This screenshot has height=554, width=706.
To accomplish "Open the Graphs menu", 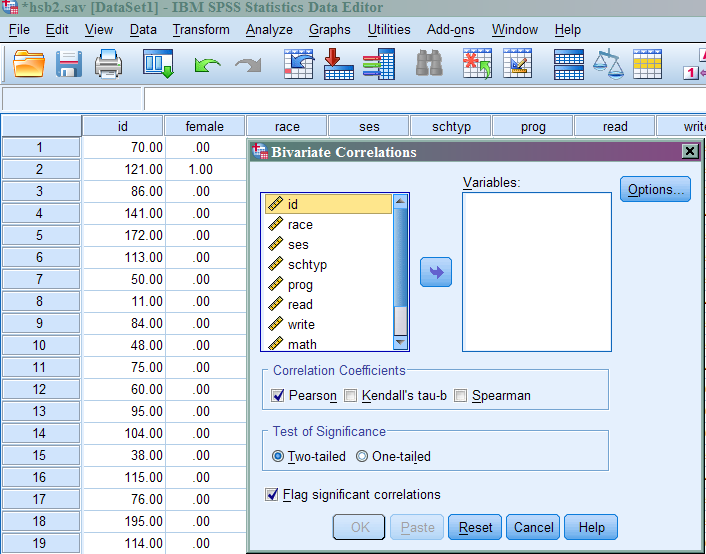I will (x=330, y=30).
